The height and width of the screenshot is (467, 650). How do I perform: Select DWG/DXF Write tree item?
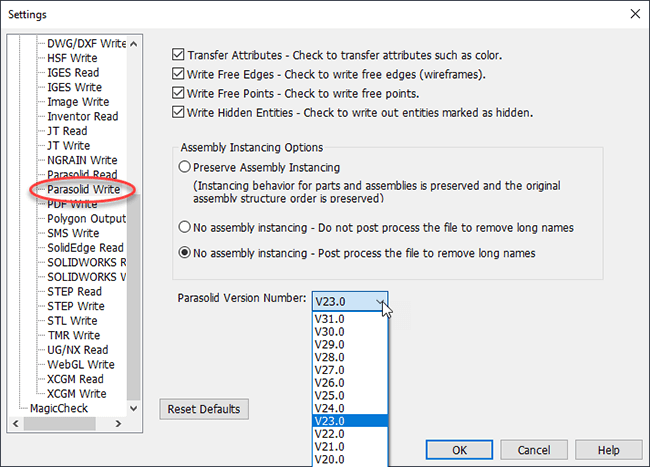[x=86, y=44]
